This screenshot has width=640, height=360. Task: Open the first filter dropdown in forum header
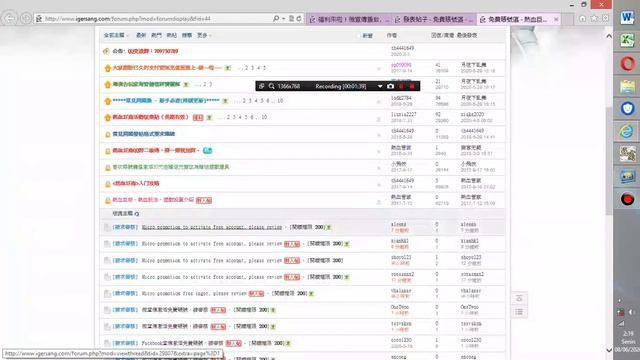point(116,36)
